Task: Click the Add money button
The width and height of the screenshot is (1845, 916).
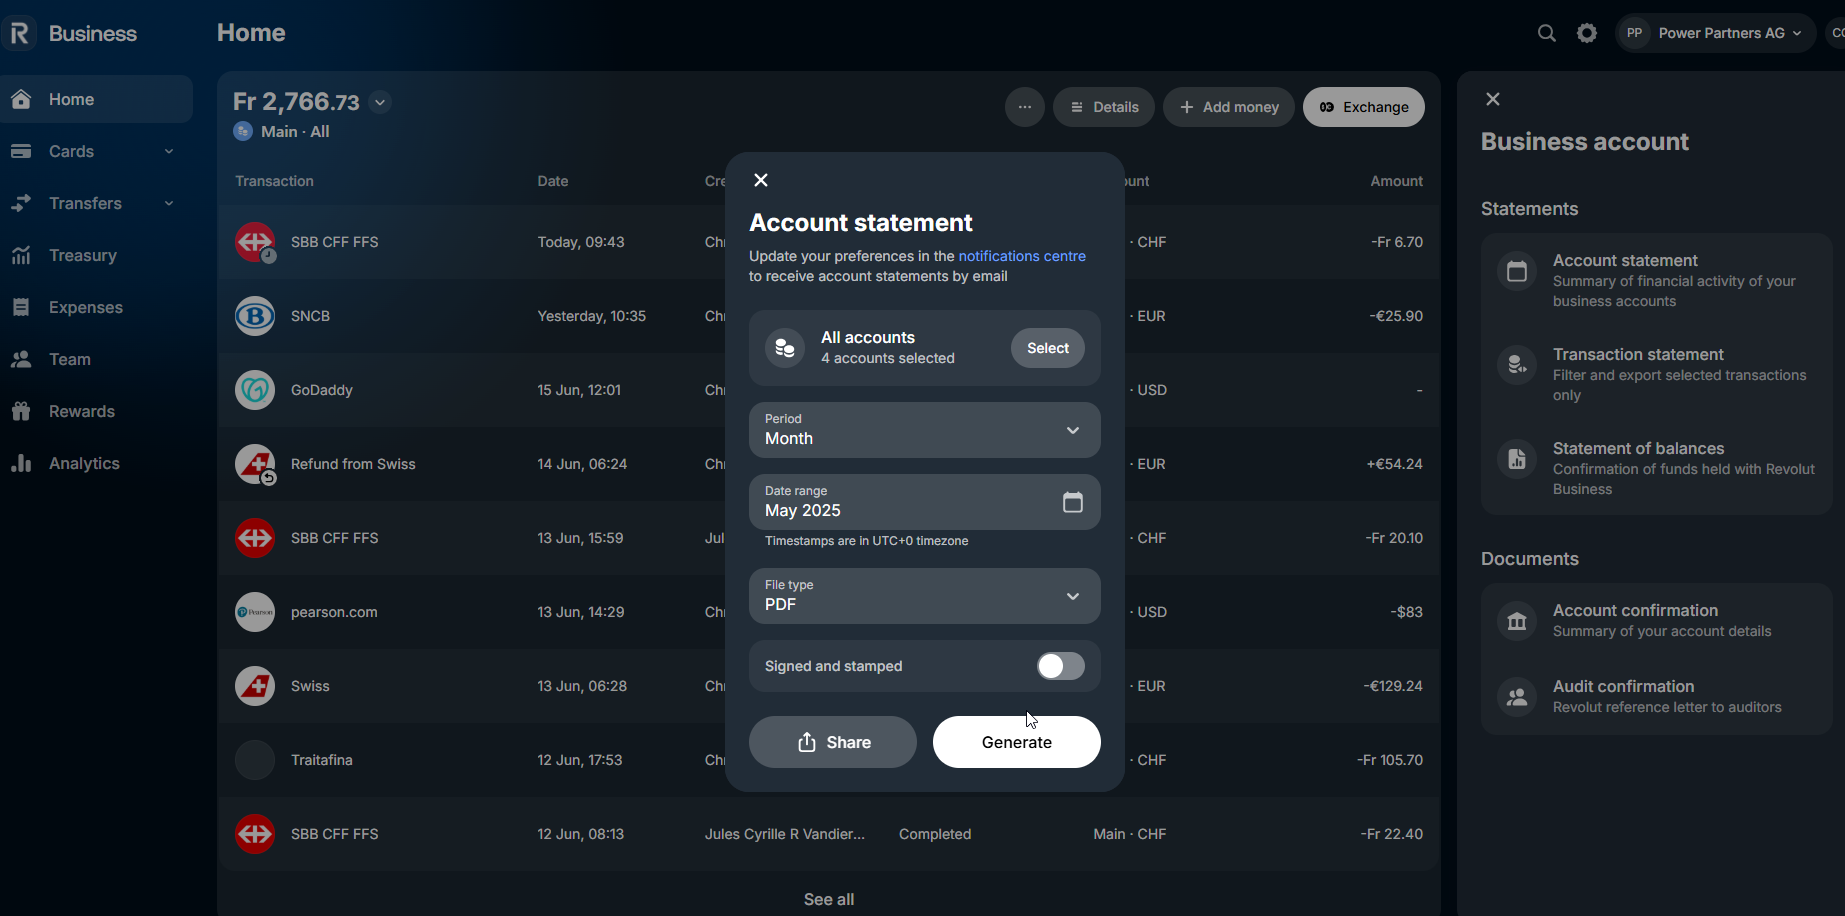Action: pyautogui.click(x=1229, y=107)
